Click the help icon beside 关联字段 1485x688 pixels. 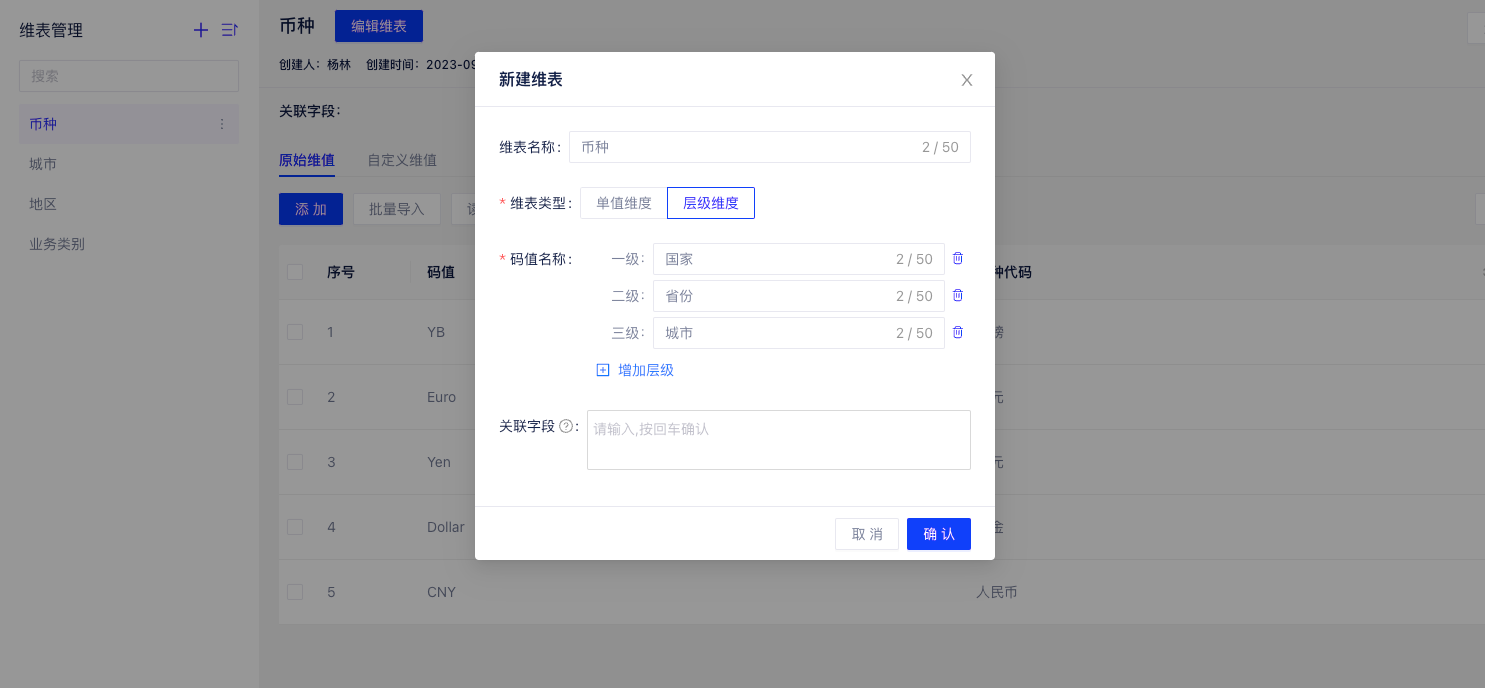tap(566, 426)
